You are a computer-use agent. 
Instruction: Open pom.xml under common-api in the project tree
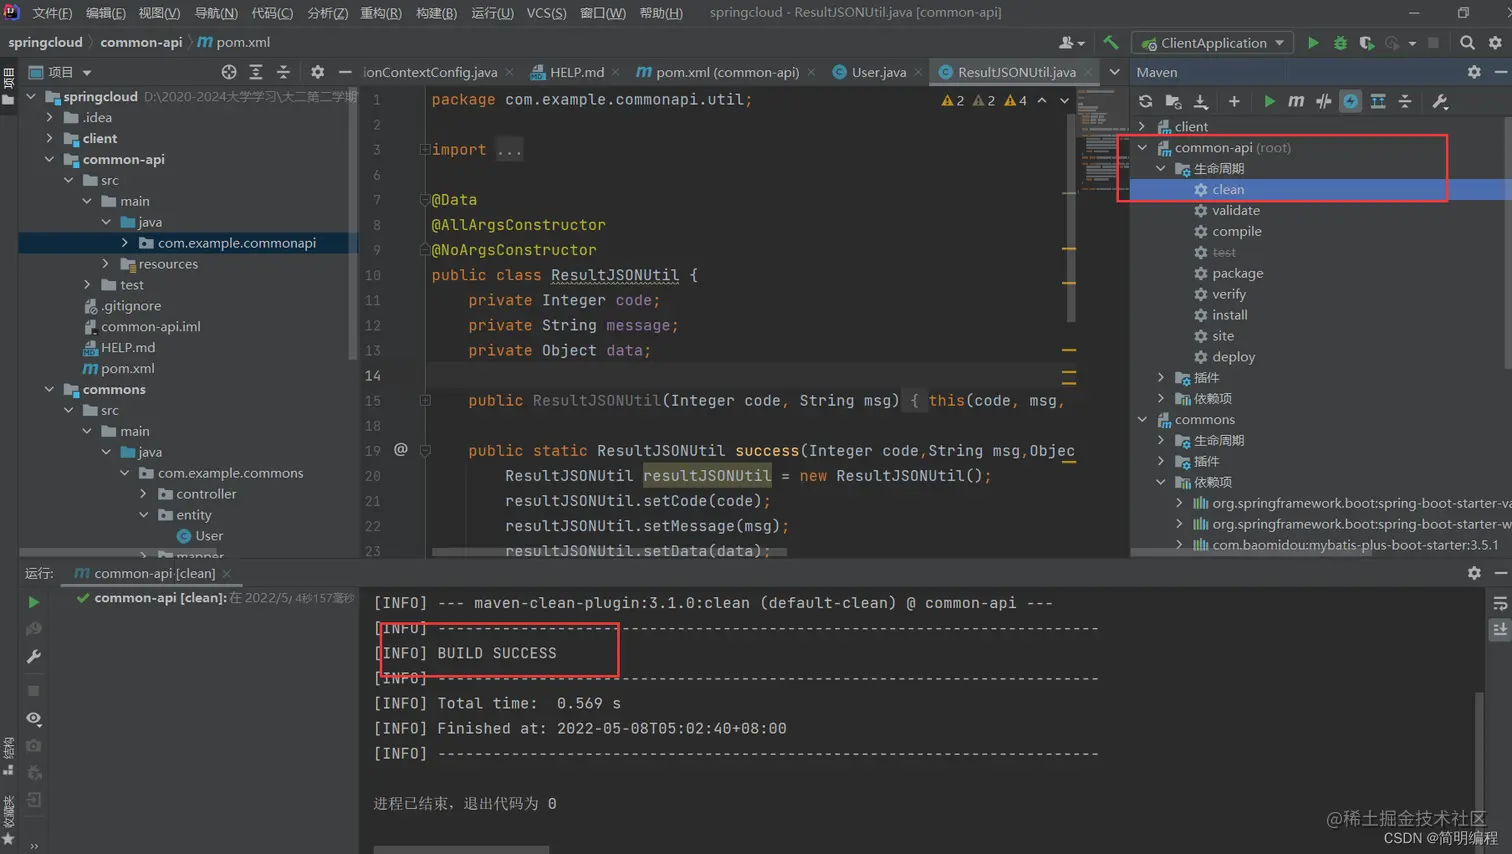[127, 369]
